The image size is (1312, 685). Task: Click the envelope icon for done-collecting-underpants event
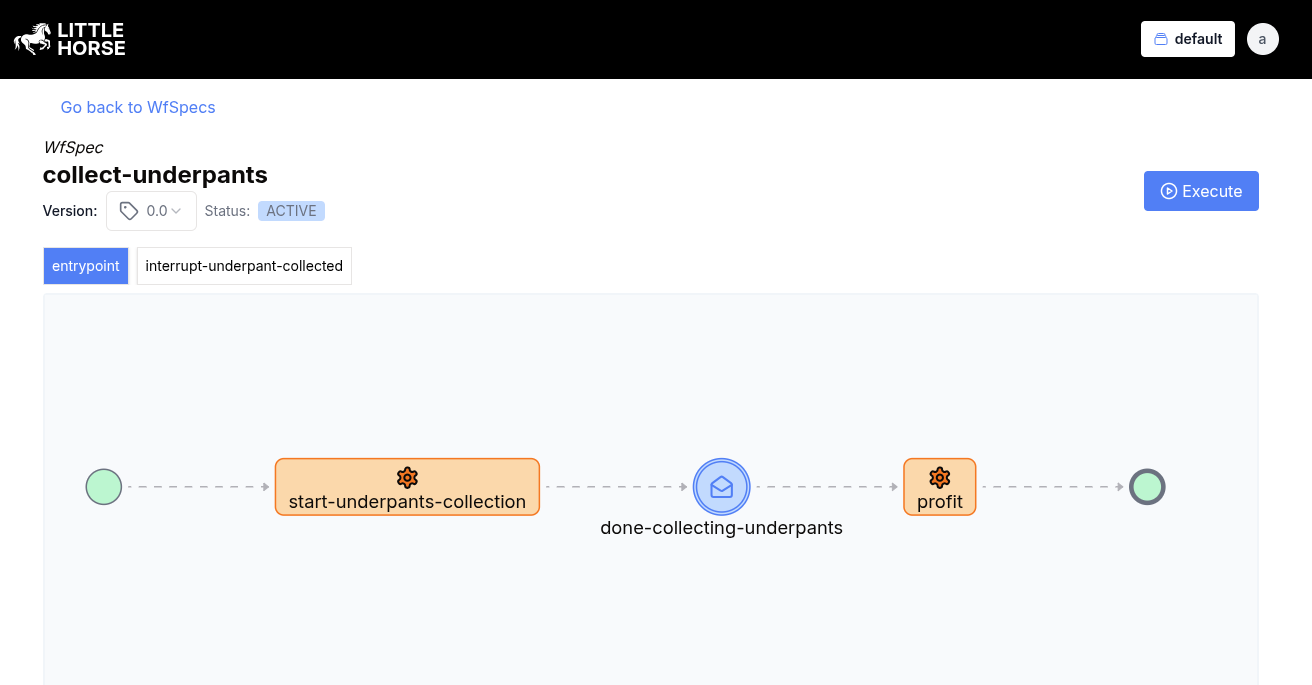721,487
